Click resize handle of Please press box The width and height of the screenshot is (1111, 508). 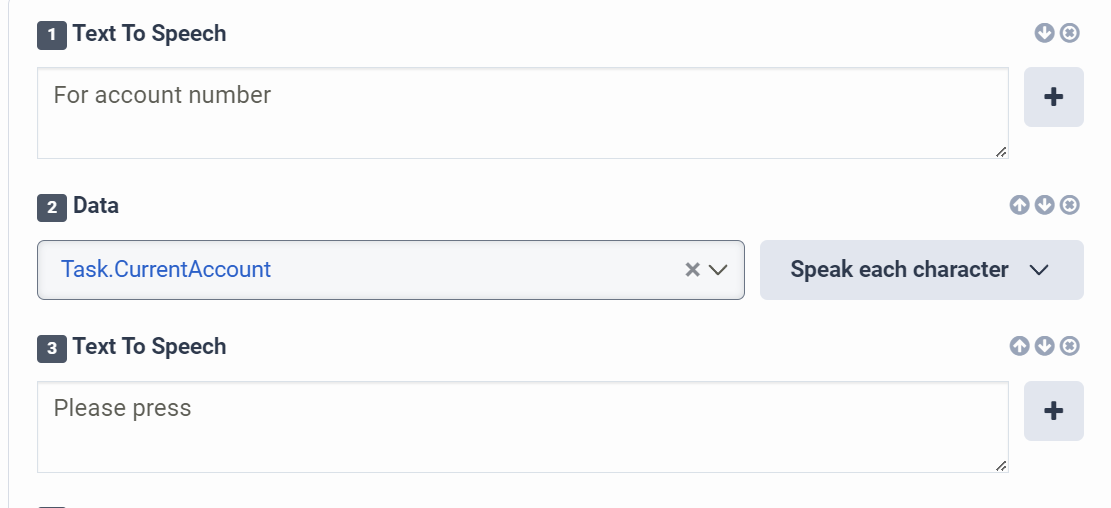click(x=1001, y=465)
